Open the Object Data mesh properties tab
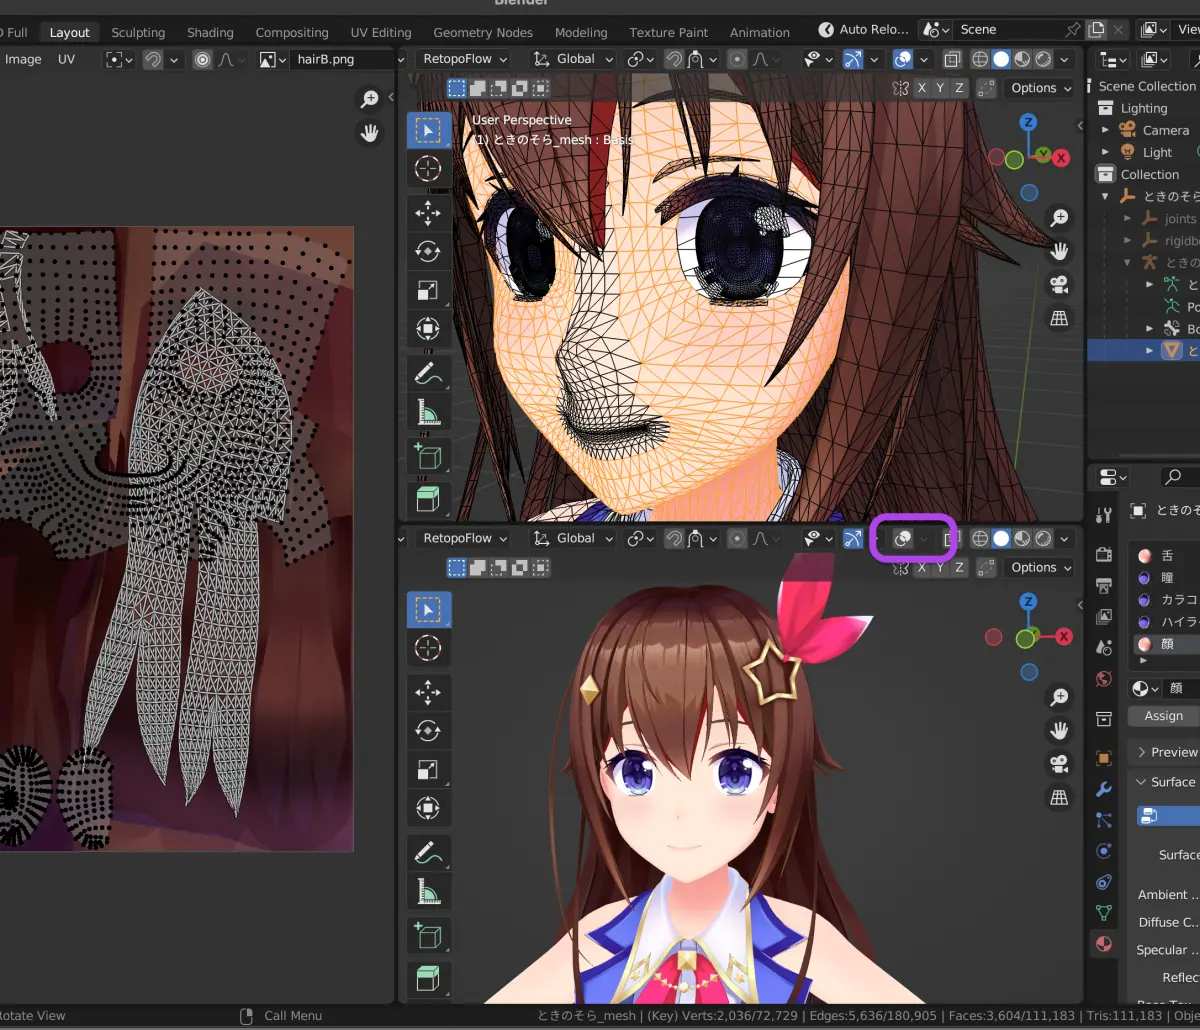 pyautogui.click(x=1104, y=913)
